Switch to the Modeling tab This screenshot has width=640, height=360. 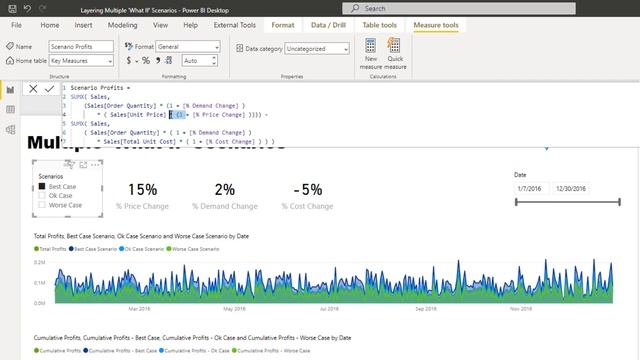pos(122,25)
